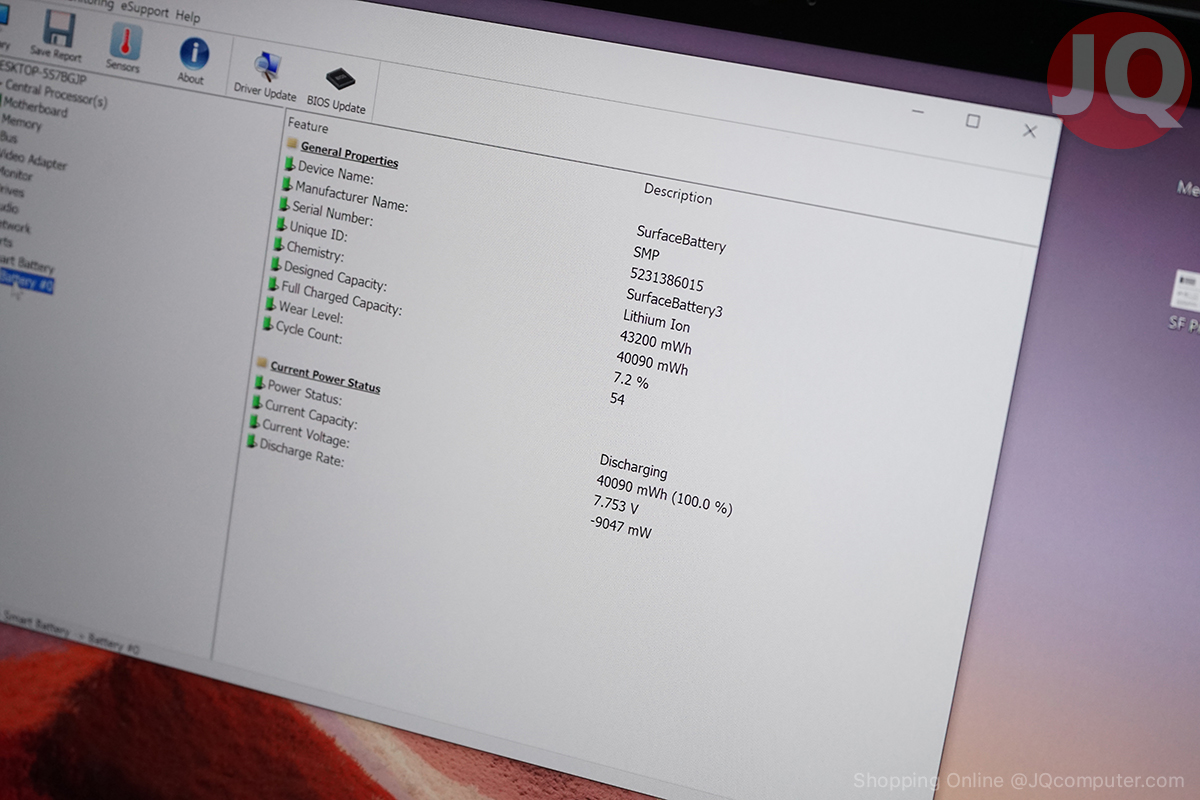Screen dimensions: 1200x800
Task: Click the Current Power Status section heading
Action: click(x=325, y=376)
